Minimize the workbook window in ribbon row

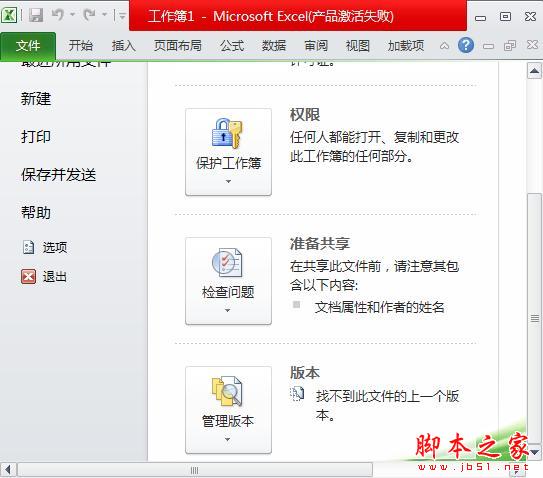coord(488,46)
